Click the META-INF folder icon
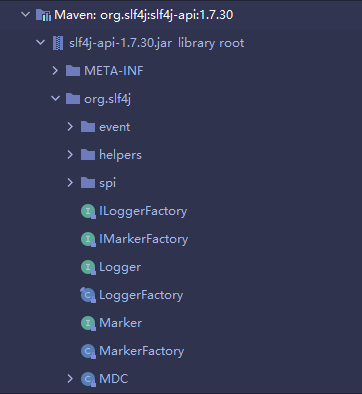 coord(73,71)
